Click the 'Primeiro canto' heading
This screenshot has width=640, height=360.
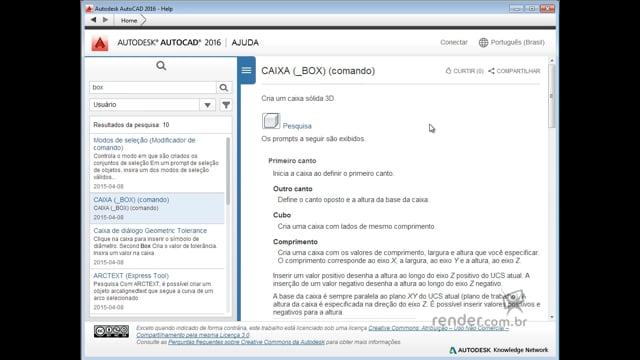292,161
